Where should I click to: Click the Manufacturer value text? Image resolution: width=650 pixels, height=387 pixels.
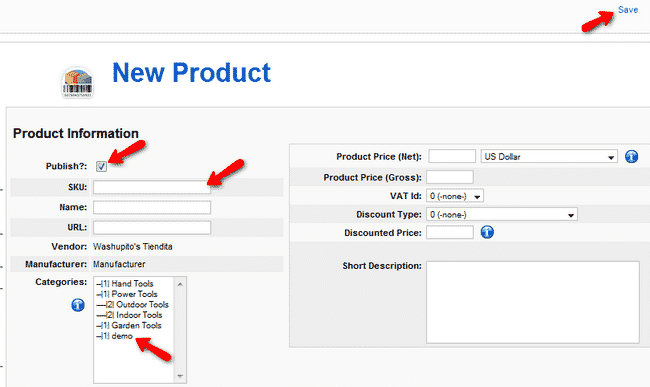119,264
